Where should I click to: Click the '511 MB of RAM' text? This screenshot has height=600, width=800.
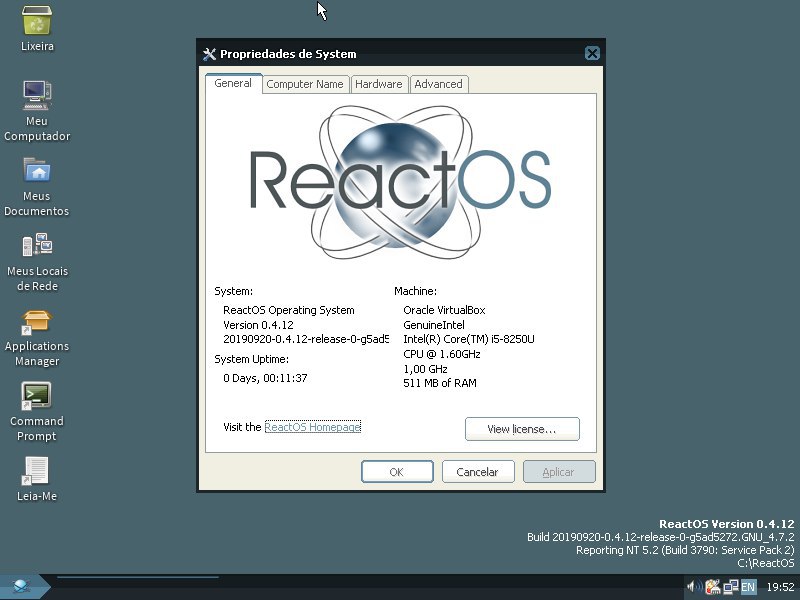click(x=440, y=383)
